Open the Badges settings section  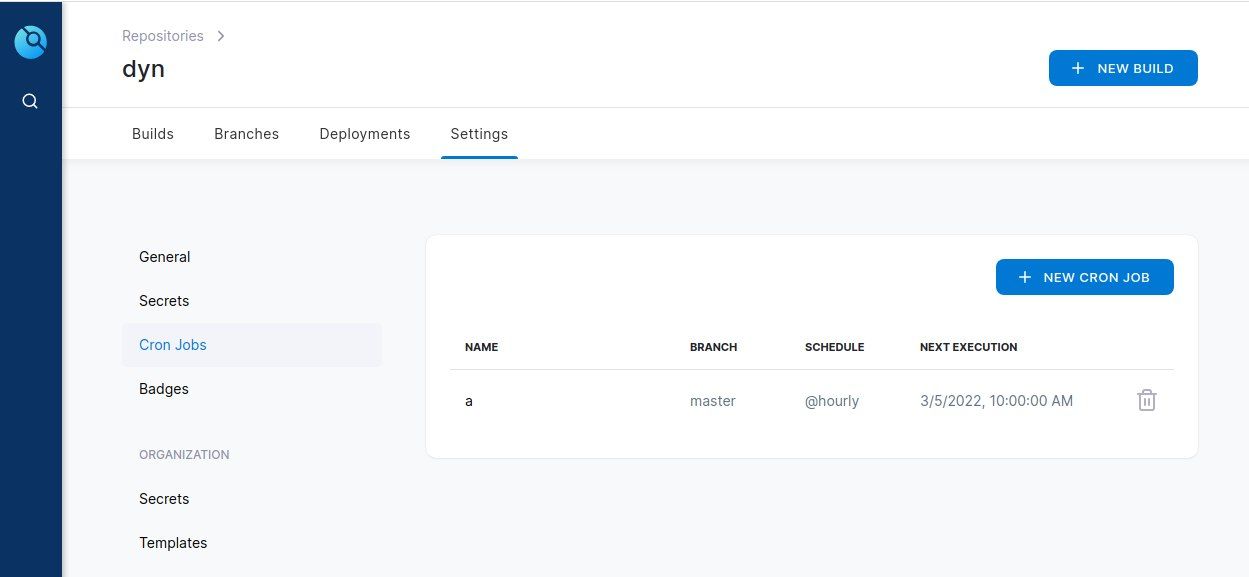point(164,389)
